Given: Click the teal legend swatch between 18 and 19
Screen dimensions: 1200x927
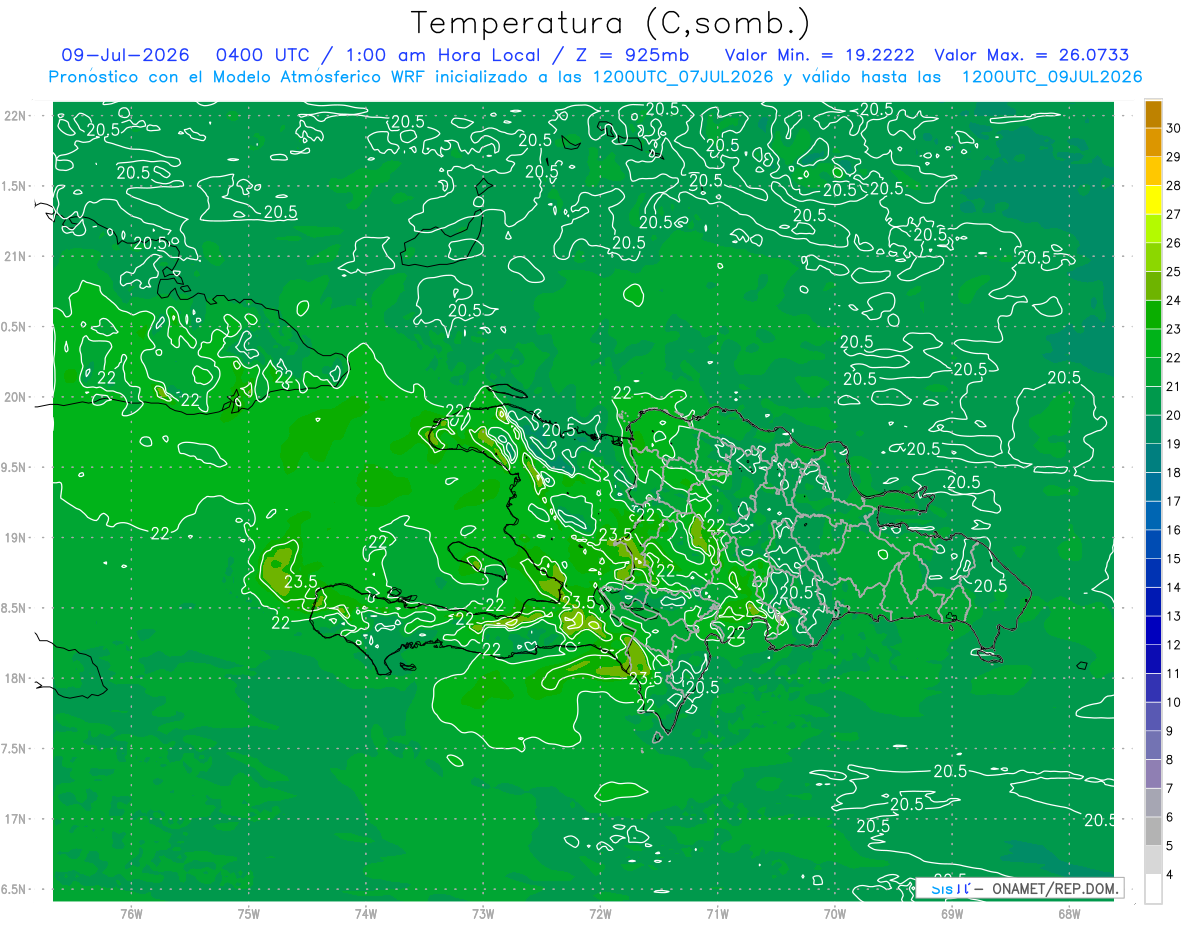Looking at the screenshot, I should [x=1153, y=459].
